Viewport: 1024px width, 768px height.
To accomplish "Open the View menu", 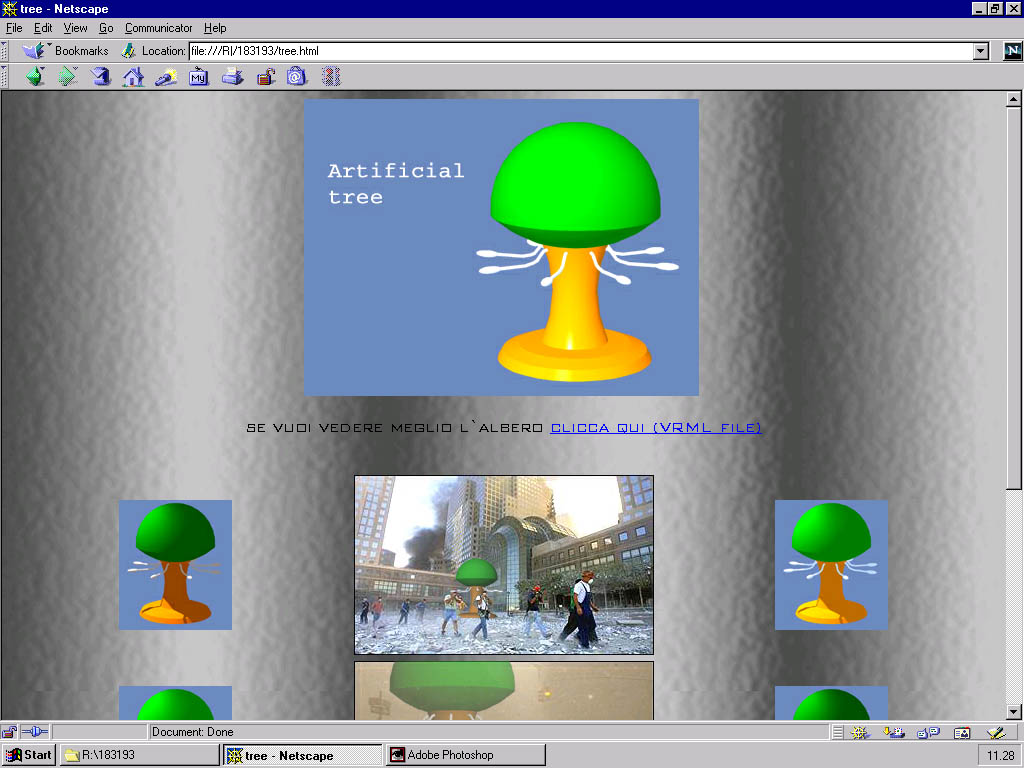I will tap(75, 28).
